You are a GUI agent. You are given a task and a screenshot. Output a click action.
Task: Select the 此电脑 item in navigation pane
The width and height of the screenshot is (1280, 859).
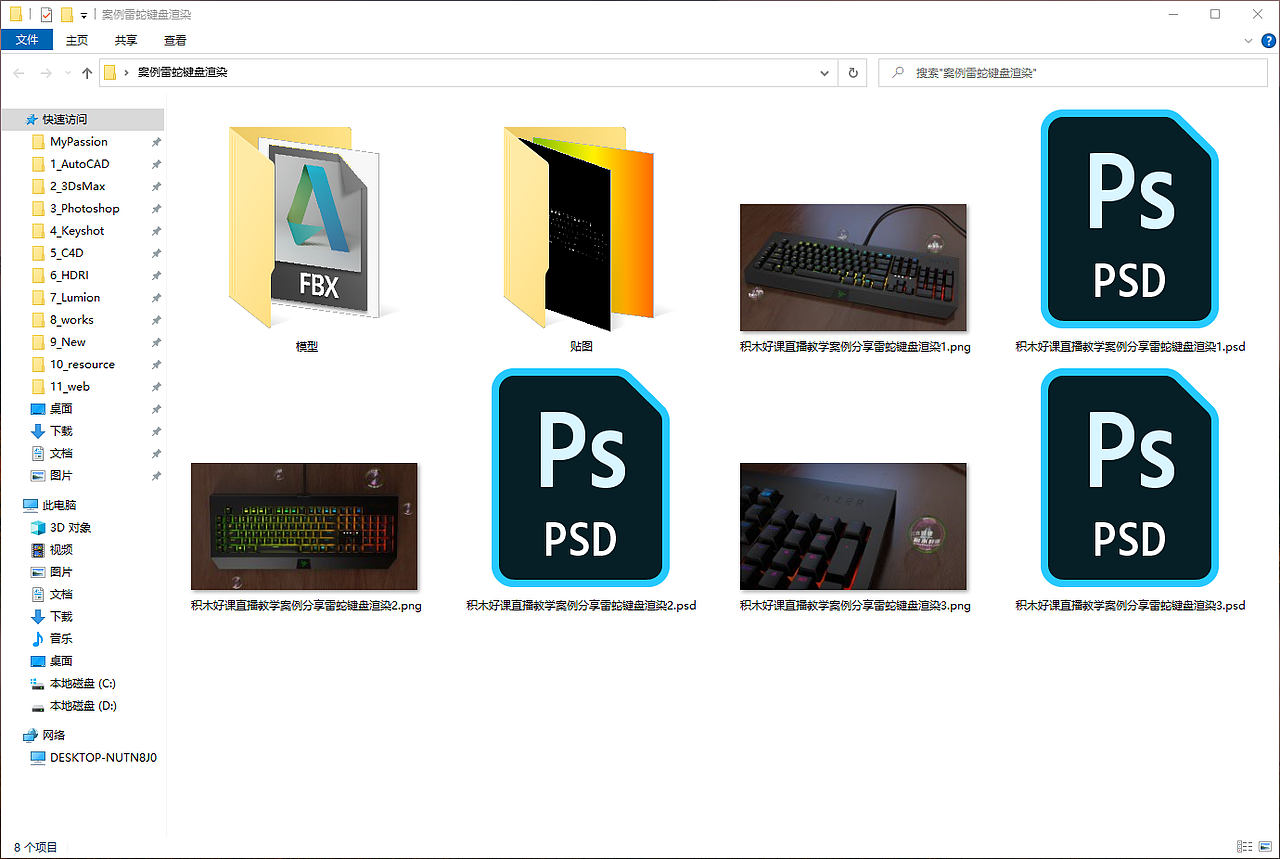pos(59,506)
